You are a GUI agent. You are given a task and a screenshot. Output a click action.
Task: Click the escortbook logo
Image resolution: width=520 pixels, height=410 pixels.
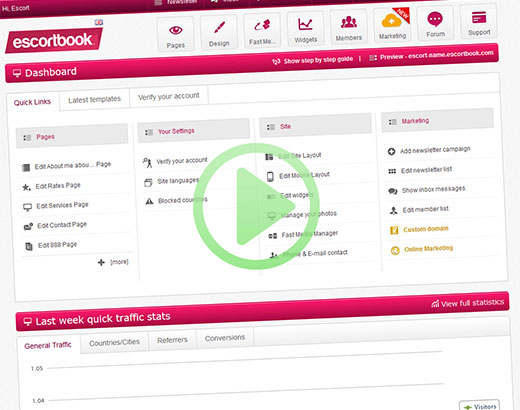point(53,41)
